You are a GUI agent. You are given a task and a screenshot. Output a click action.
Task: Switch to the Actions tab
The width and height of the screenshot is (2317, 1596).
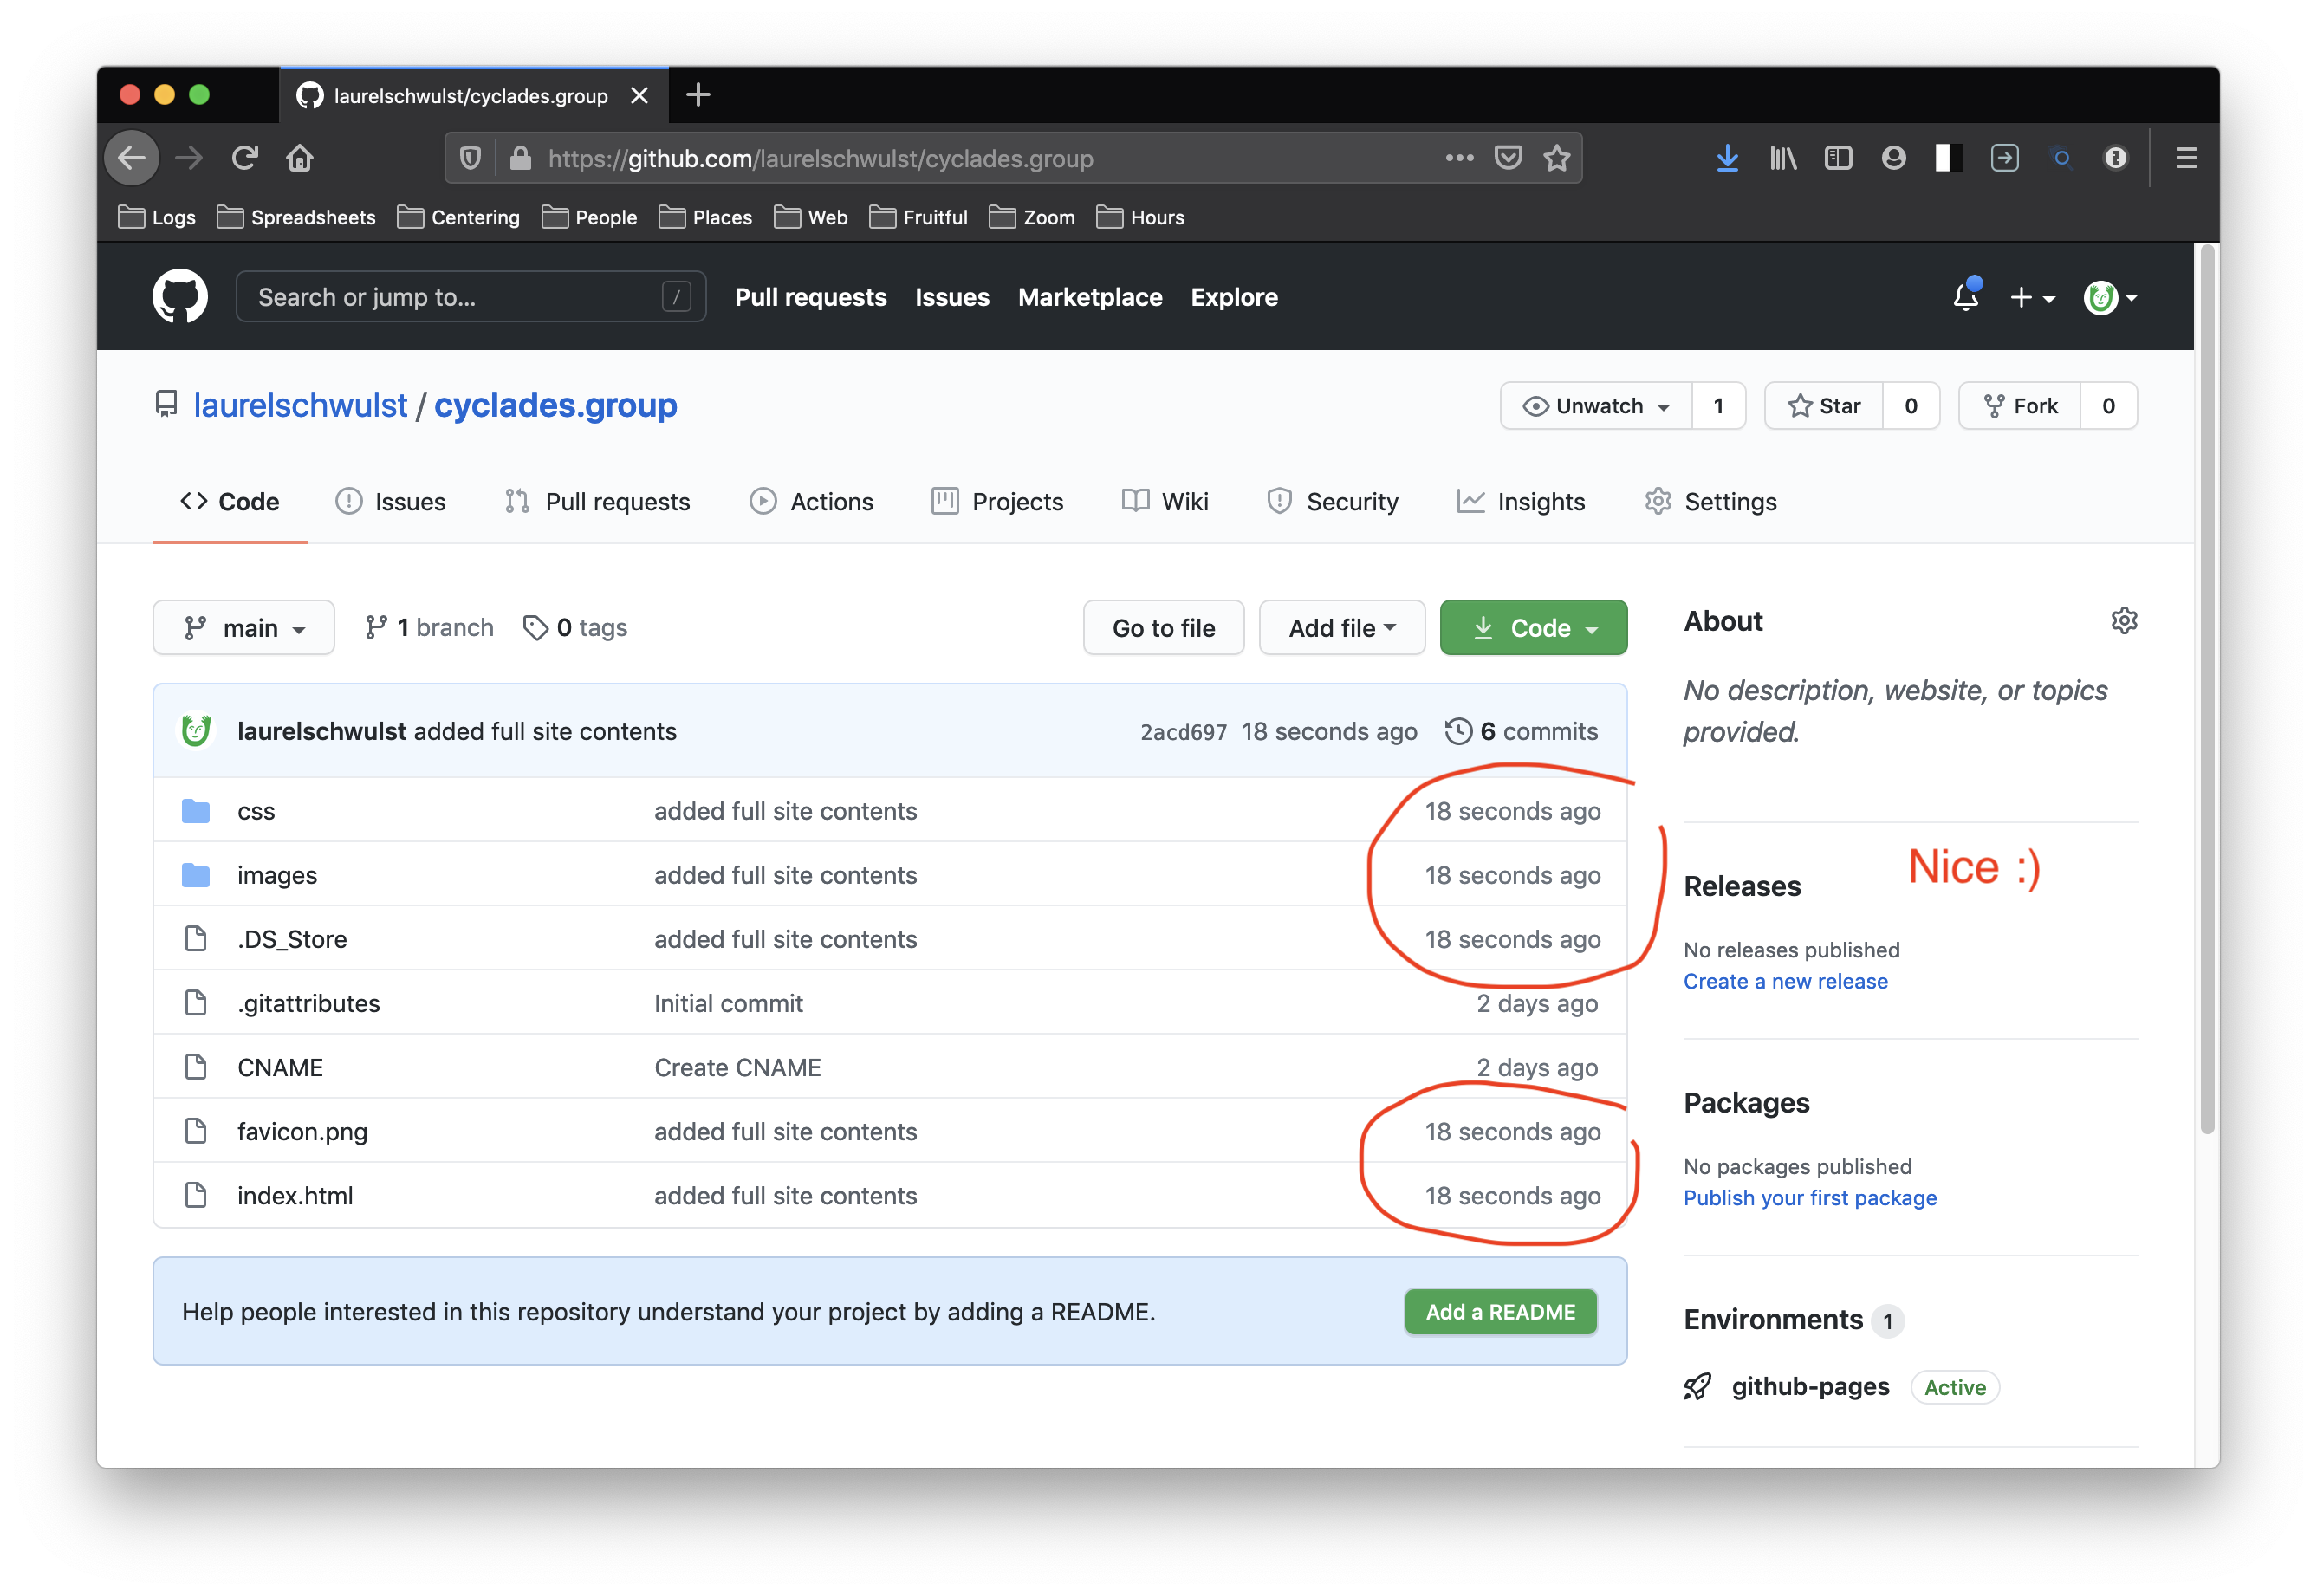click(x=812, y=501)
